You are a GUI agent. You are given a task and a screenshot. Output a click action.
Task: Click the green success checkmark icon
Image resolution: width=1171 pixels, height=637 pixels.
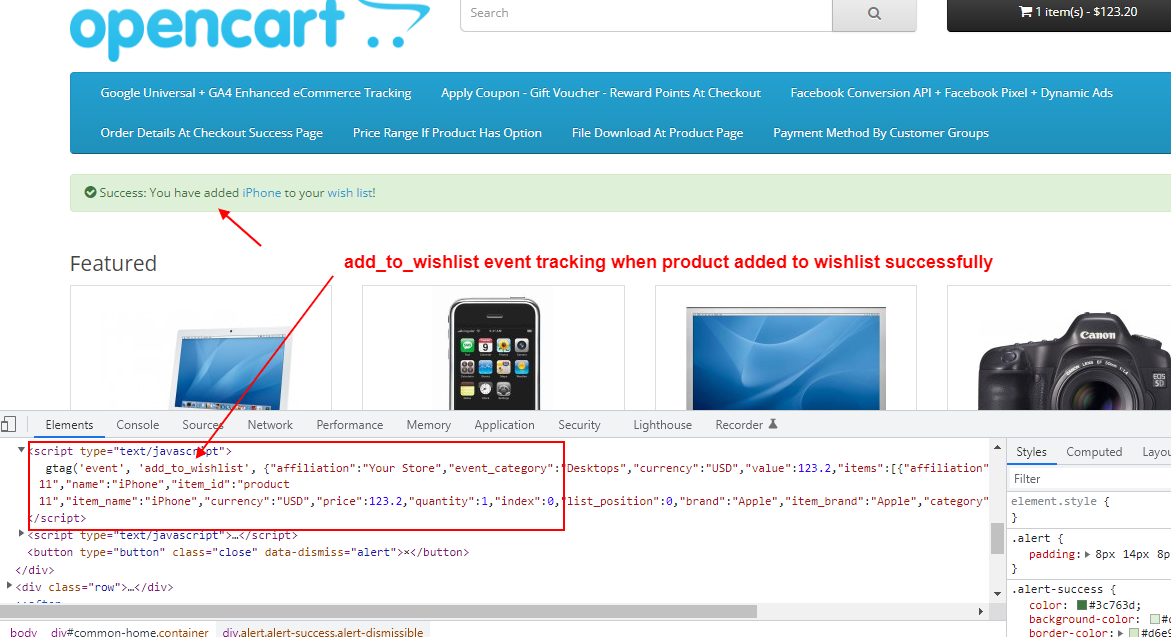pos(90,193)
